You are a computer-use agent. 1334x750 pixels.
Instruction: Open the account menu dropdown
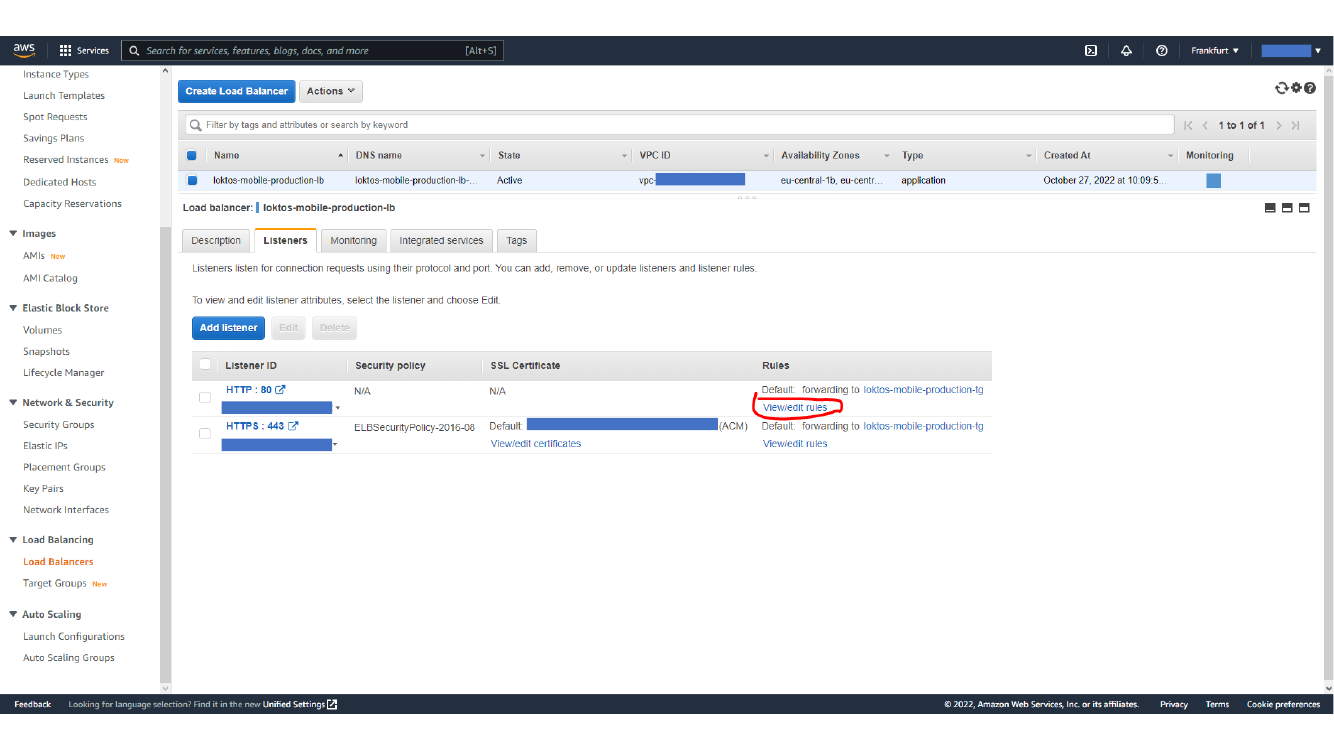[x=1291, y=51]
